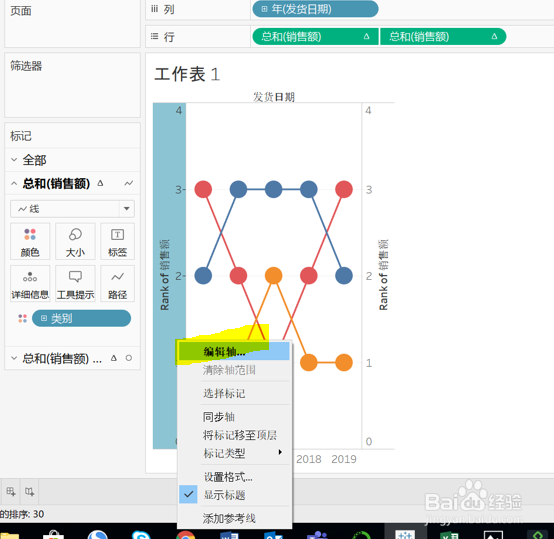Screen dimensions: 554x539
Task: Open the 标记类型 submenu arrow
Action: (x=280, y=452)
